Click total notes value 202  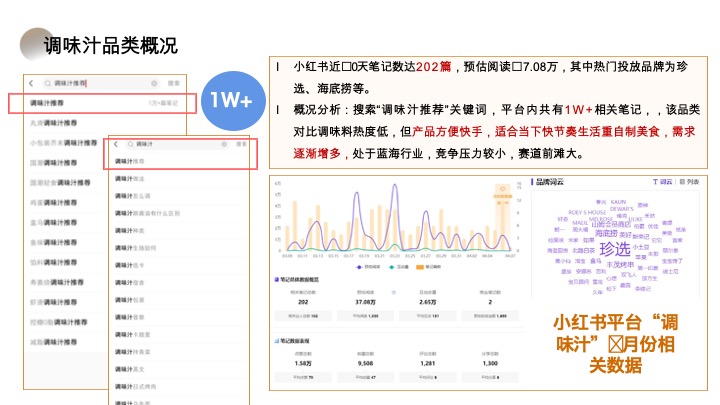pyautogui.click(x=303, y=302)
